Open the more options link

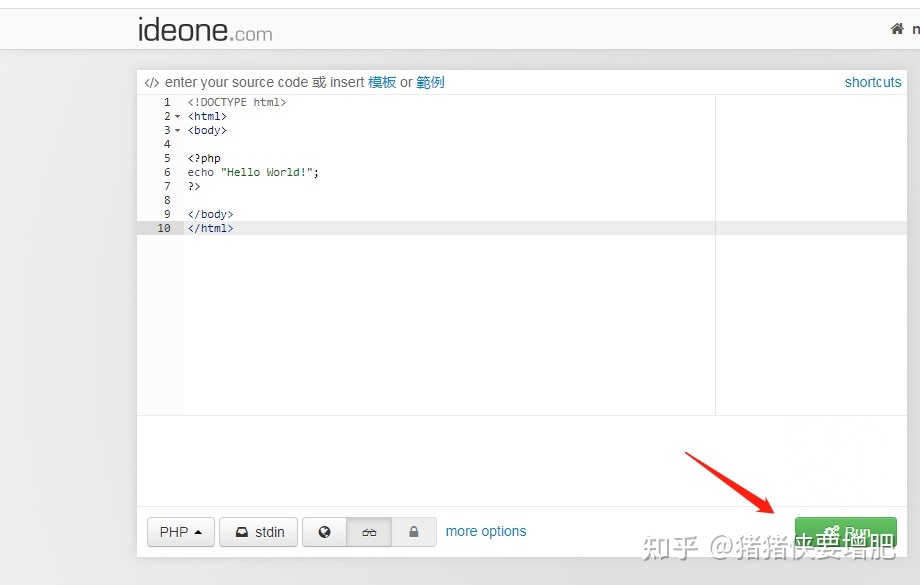486,531
